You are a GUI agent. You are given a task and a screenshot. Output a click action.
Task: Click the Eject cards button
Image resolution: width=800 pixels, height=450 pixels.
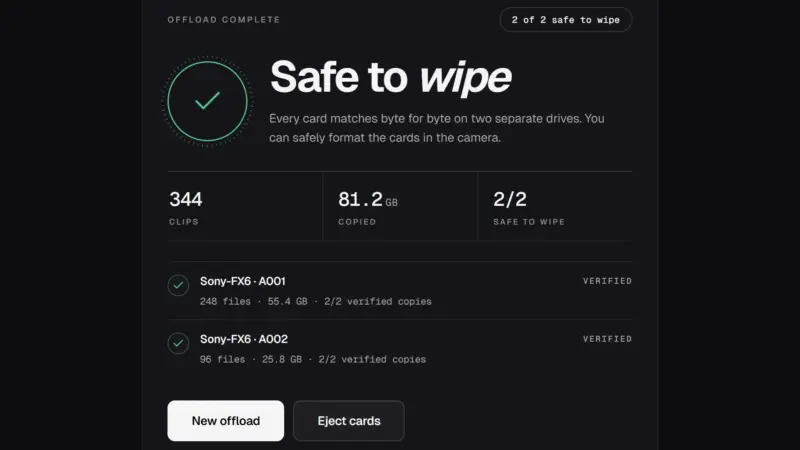click(x=349, y=421)
